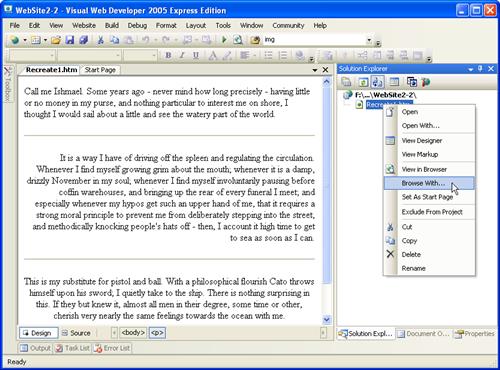The height and width of the screenshot is (370, 500).
Task: Click the Unordered (bulleted) List icon
Action: 268,55
